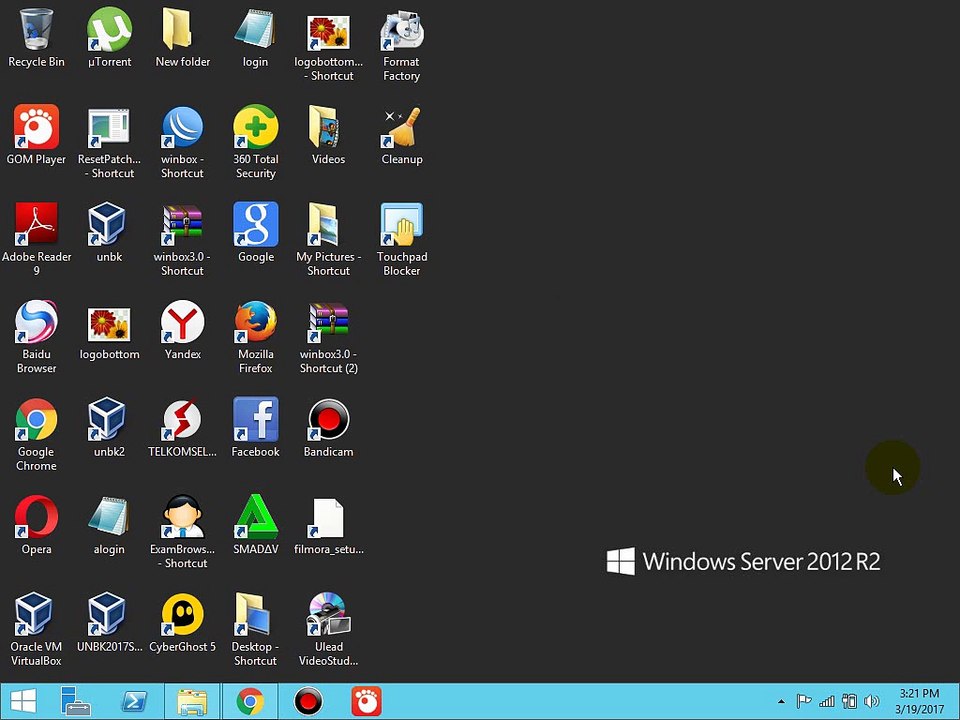This screenshot has height=720, width=960.
Task: Open the login notepad file
Action: pos(255,37)
